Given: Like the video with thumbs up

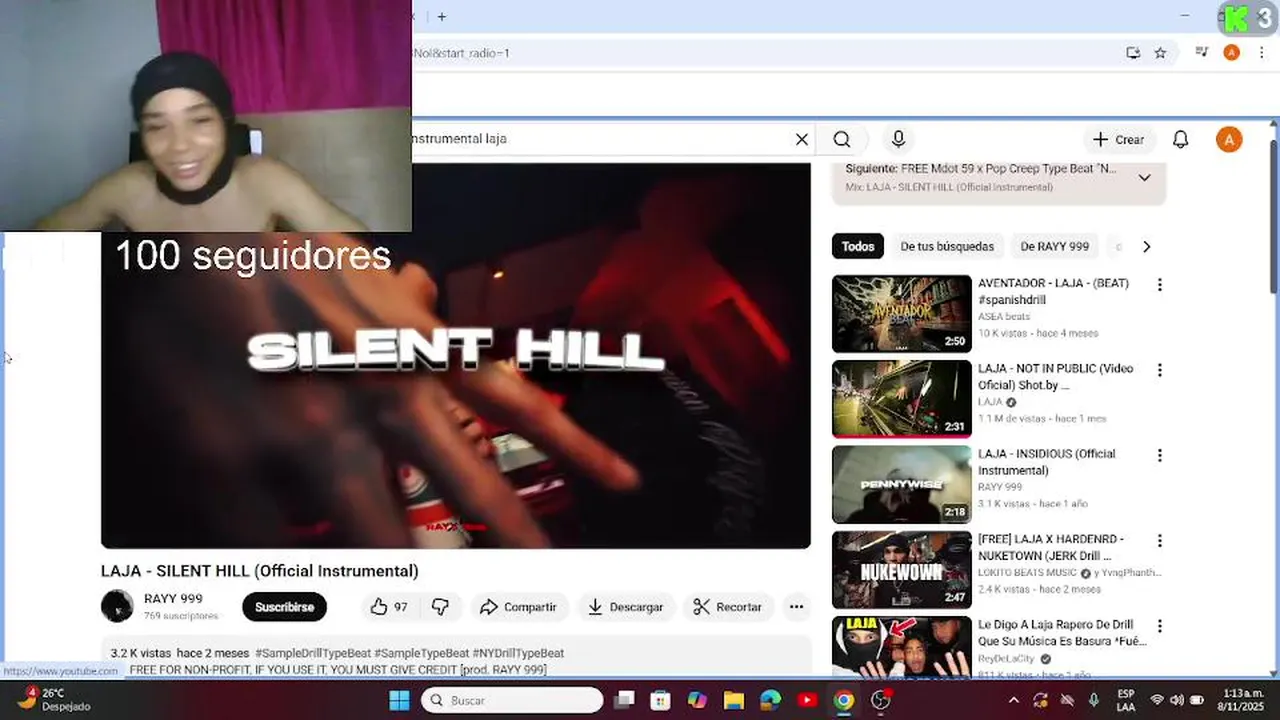Looking at the screenshot, I should [x=388, y=607].
